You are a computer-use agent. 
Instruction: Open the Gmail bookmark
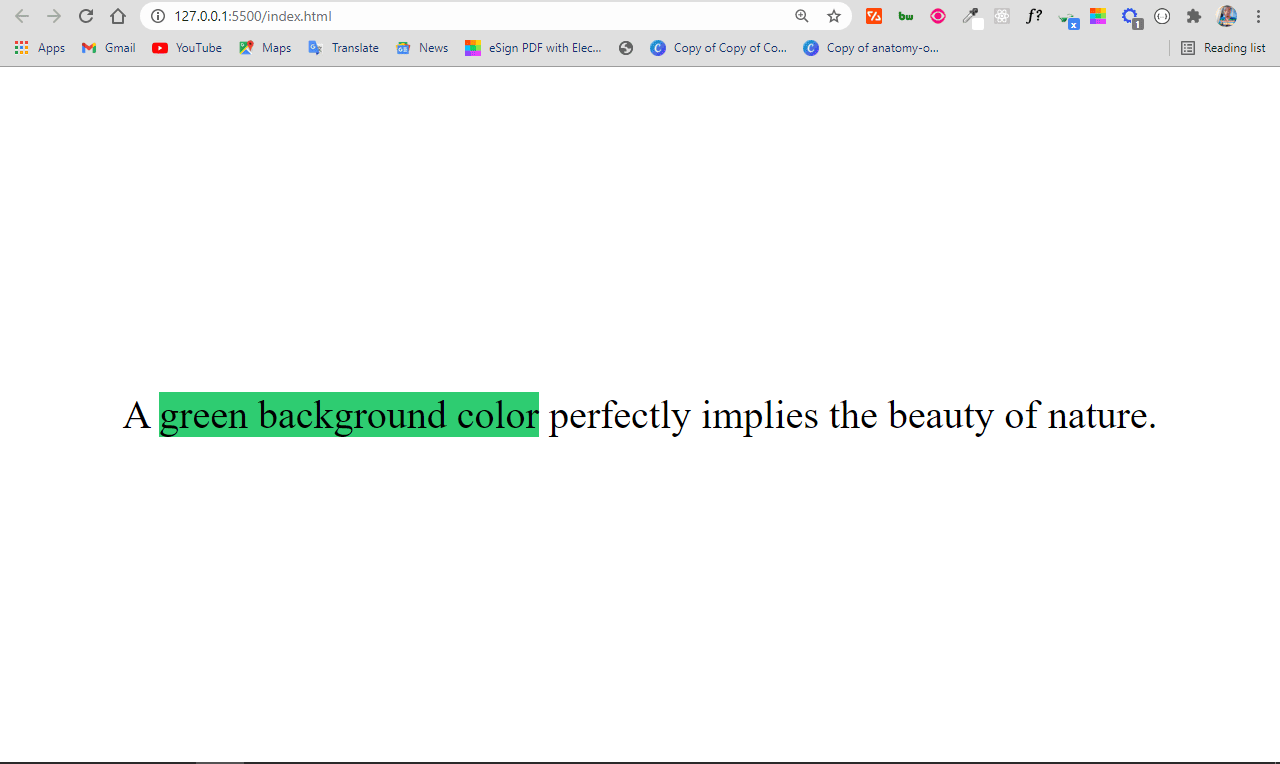tap(109, 48)
